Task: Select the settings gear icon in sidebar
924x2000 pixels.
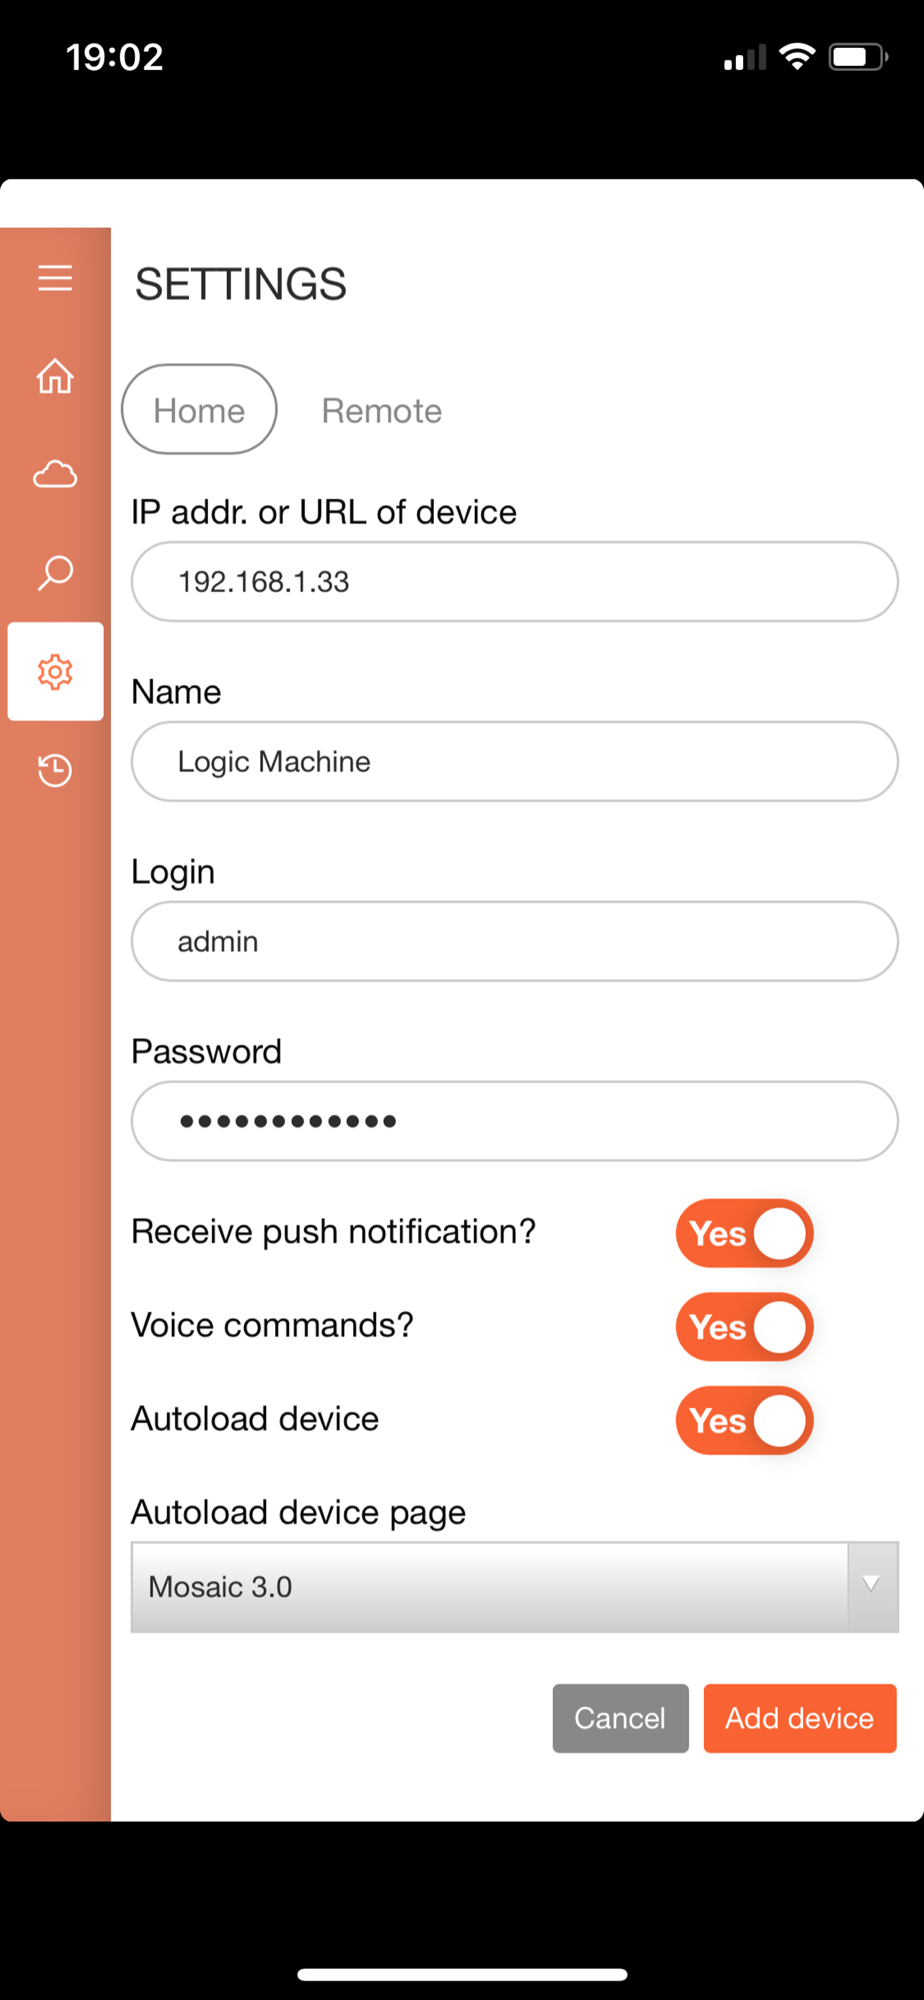Action: point(55,671)
